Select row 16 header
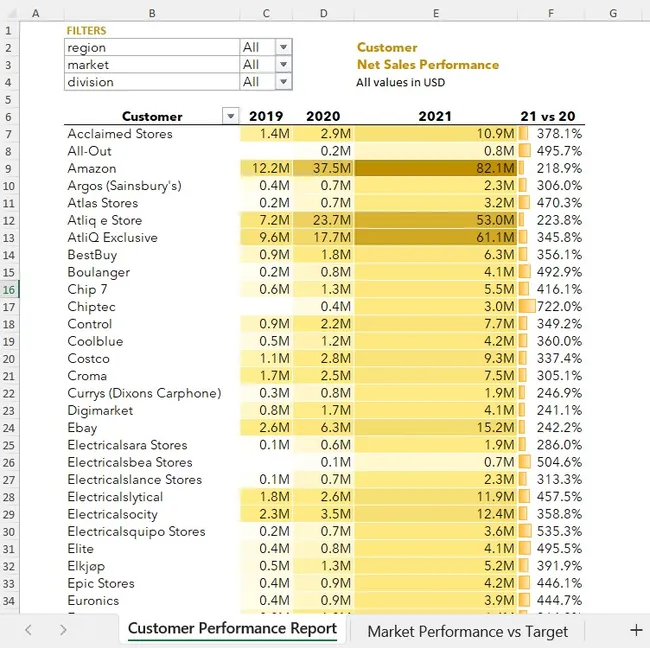Screen dimensions: 650x648 pos(9,289)
